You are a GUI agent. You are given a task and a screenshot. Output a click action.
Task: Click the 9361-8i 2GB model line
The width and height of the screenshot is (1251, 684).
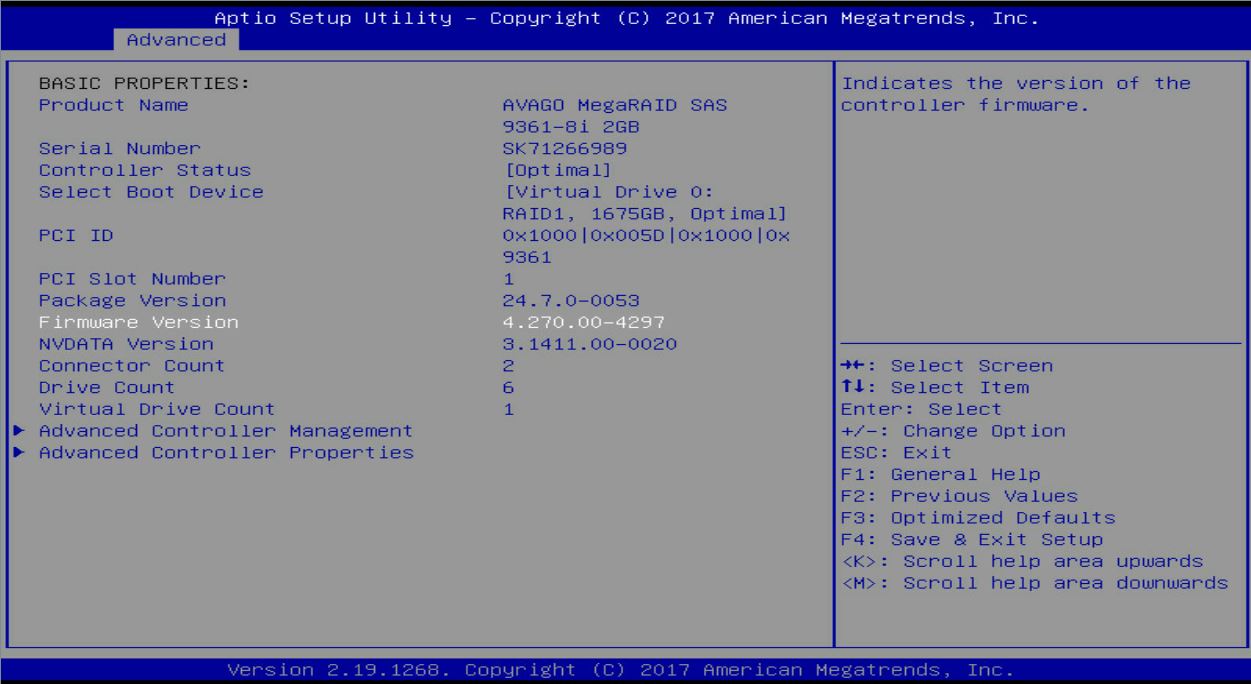(570, 126)
